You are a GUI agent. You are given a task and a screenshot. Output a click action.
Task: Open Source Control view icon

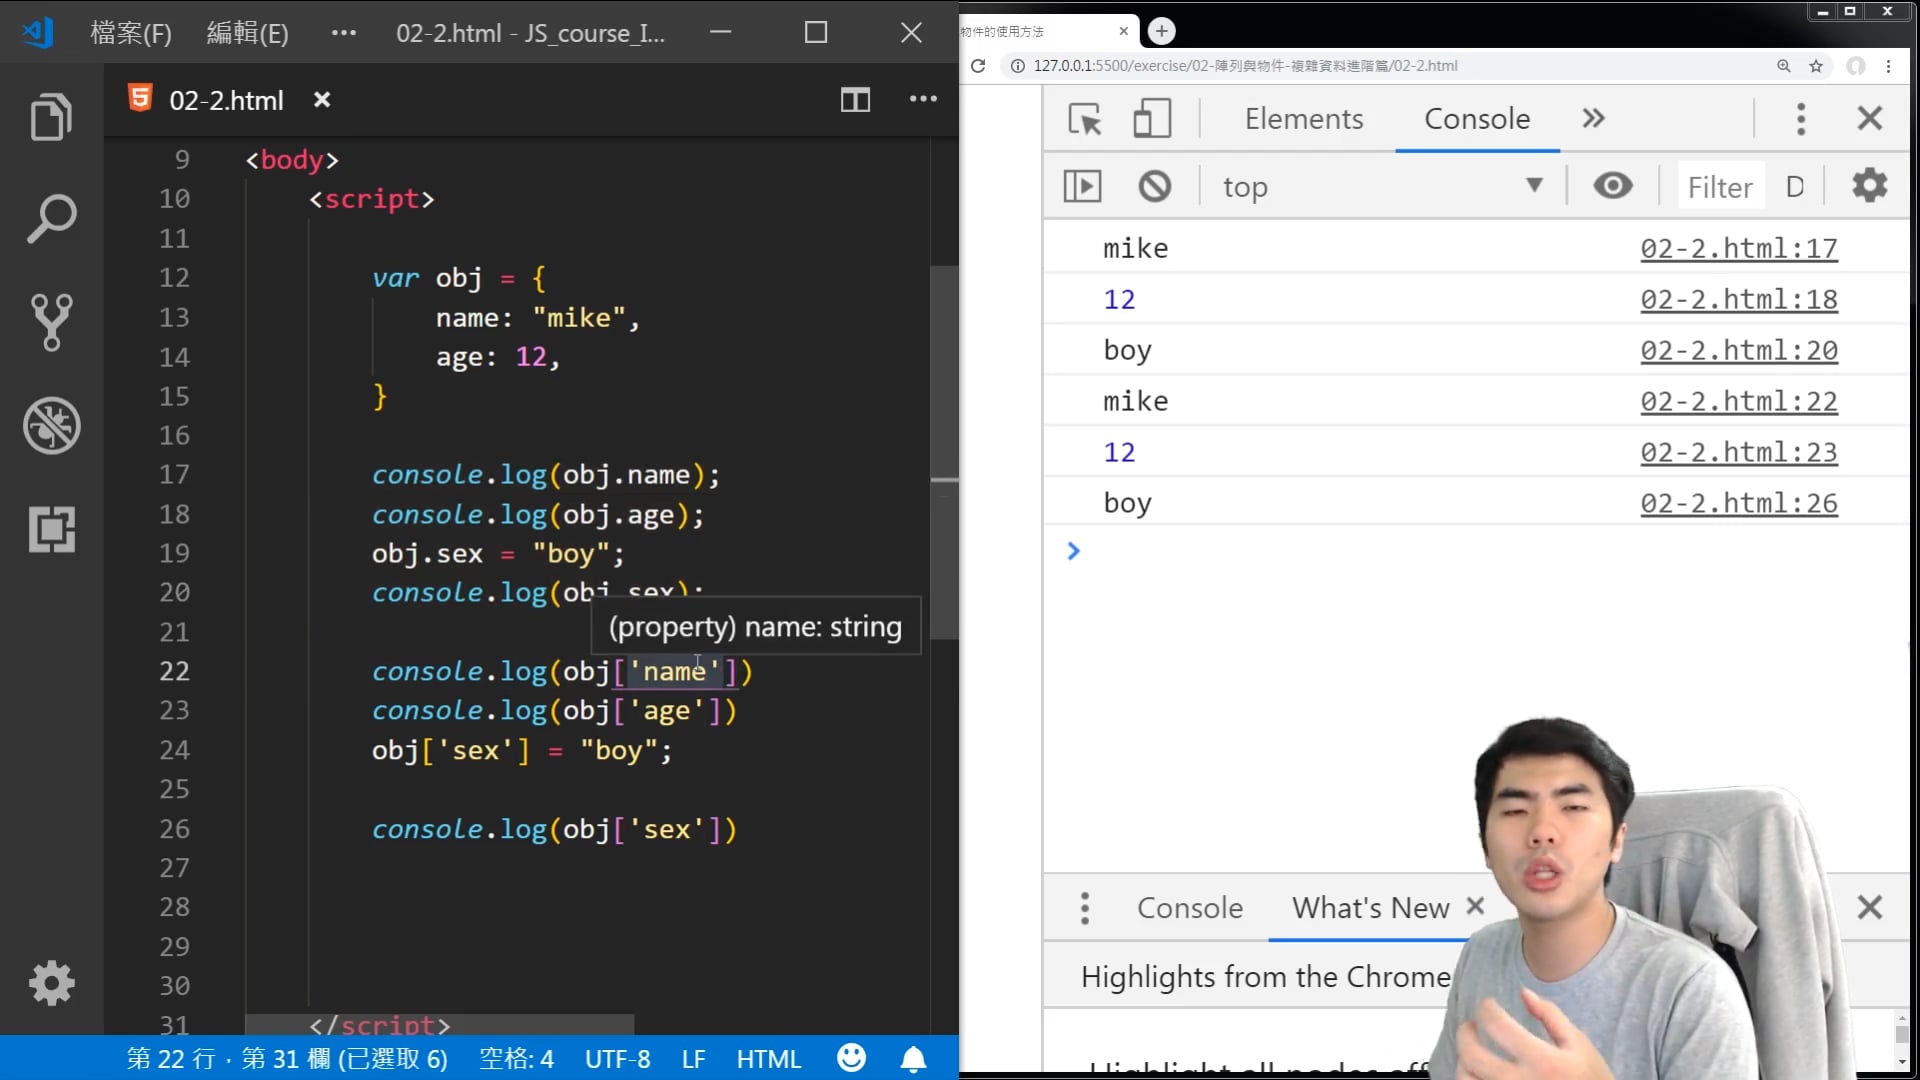[x=51, y=322]
